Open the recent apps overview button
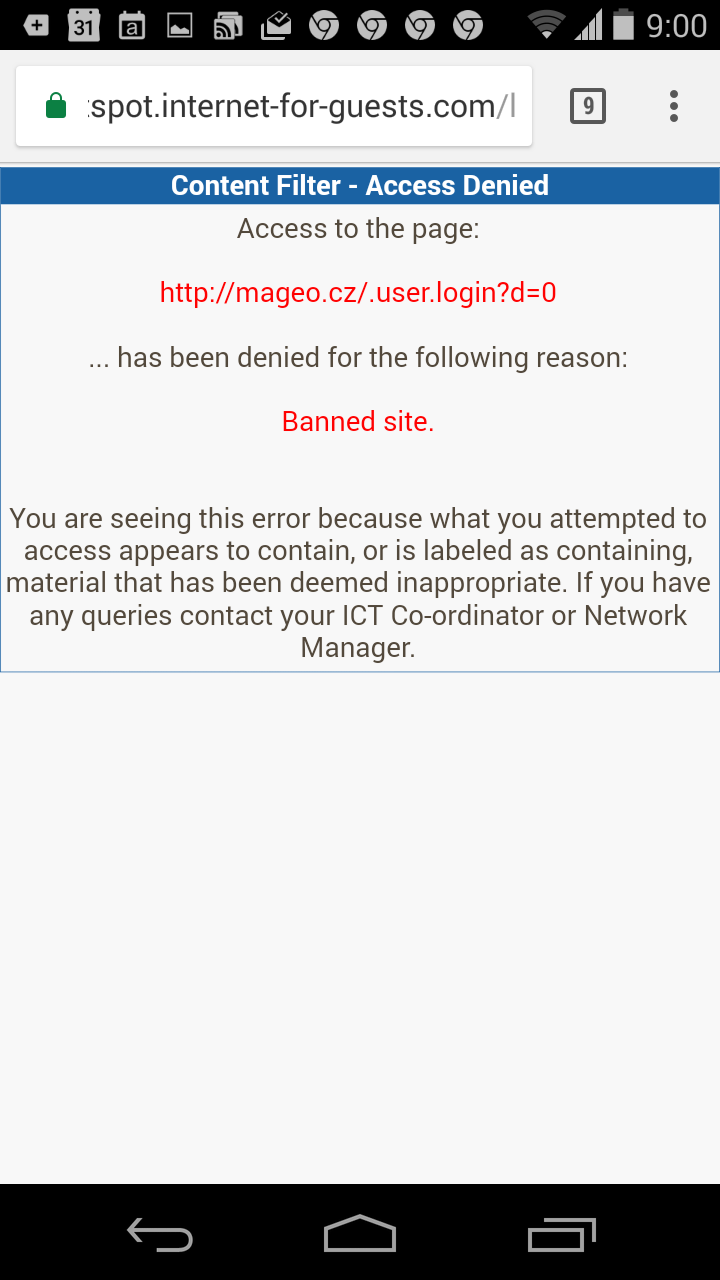This screenshot has width=720, height=1280. coord(561,1234)
